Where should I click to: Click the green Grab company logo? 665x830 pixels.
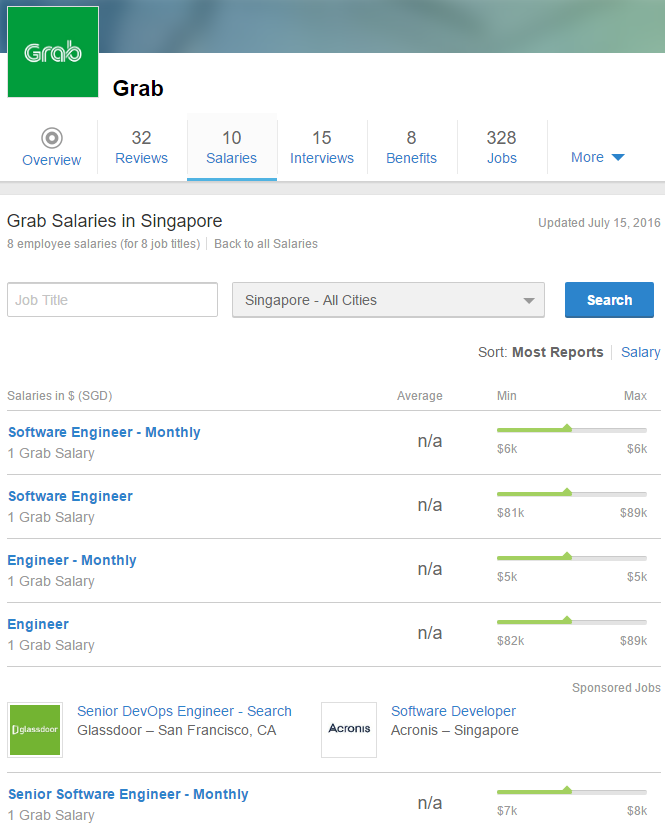coord(53,52)
